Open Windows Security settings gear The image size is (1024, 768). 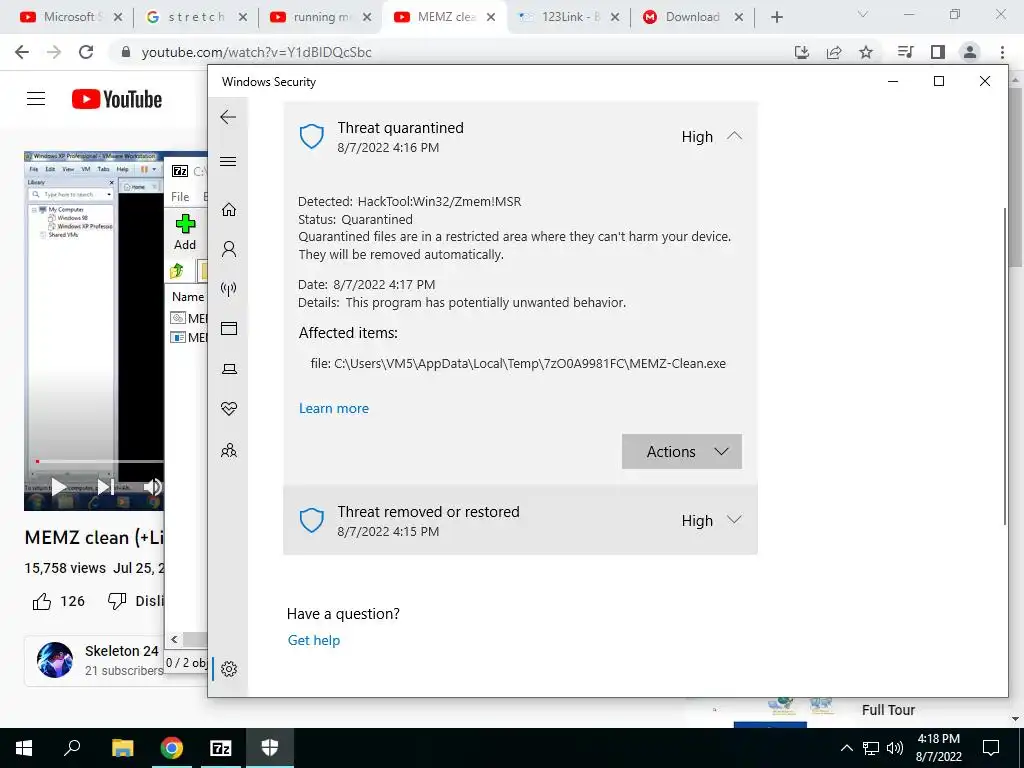pos(229,669)
